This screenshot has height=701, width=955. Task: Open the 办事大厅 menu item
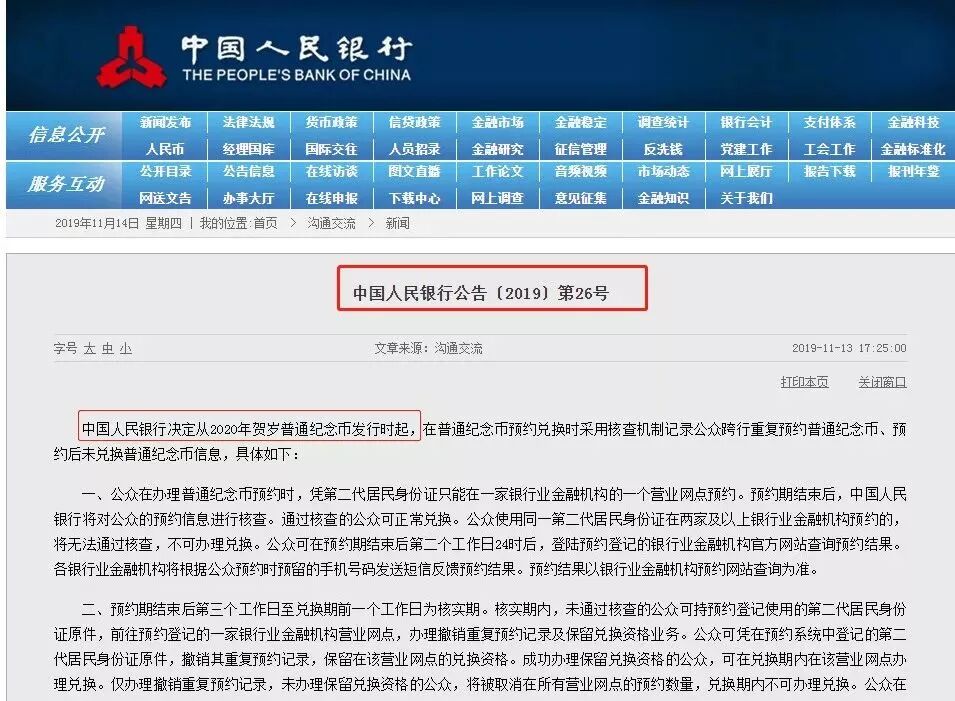pos(248,199)
